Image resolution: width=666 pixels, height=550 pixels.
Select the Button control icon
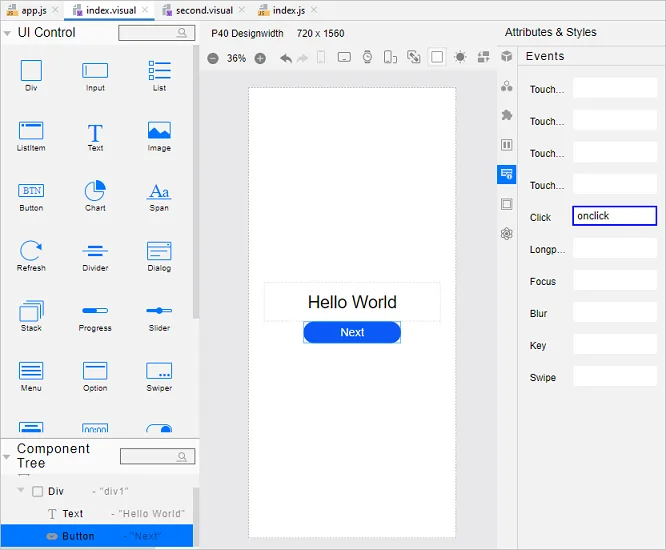pyautogui.click(x=31, y=191)
